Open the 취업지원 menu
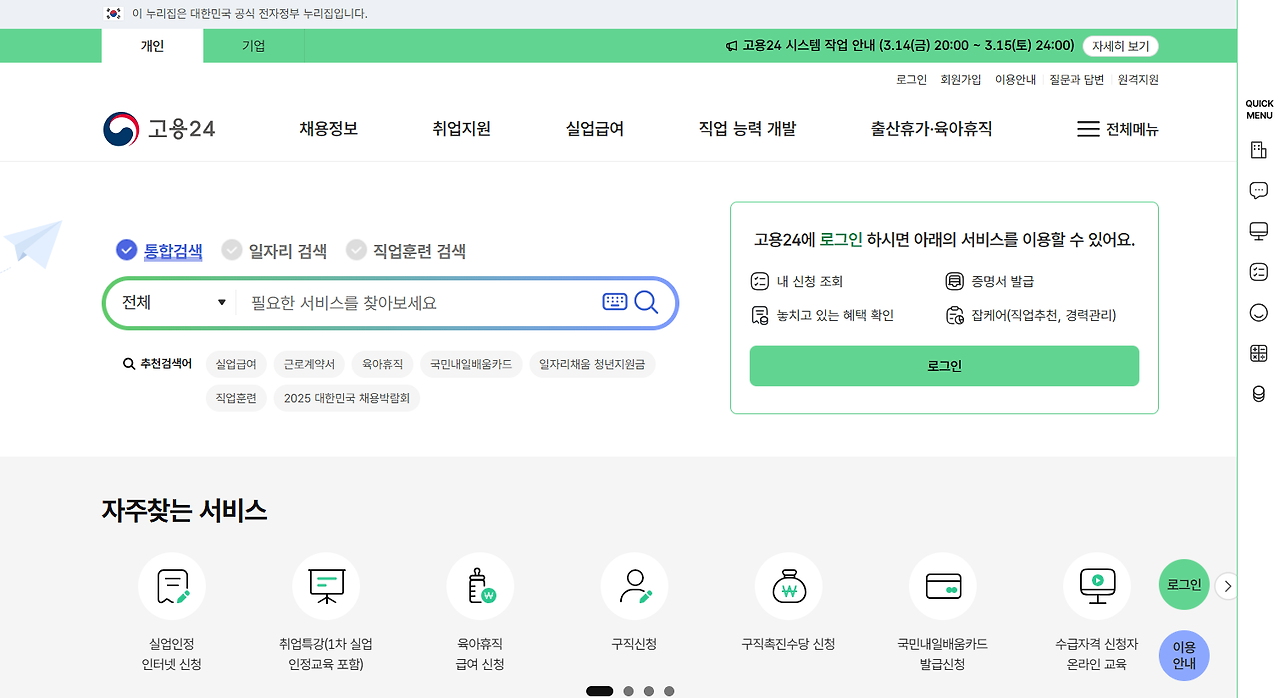Image resolution: width=1280 pixels, height=698 pixels. pos(461,129)
